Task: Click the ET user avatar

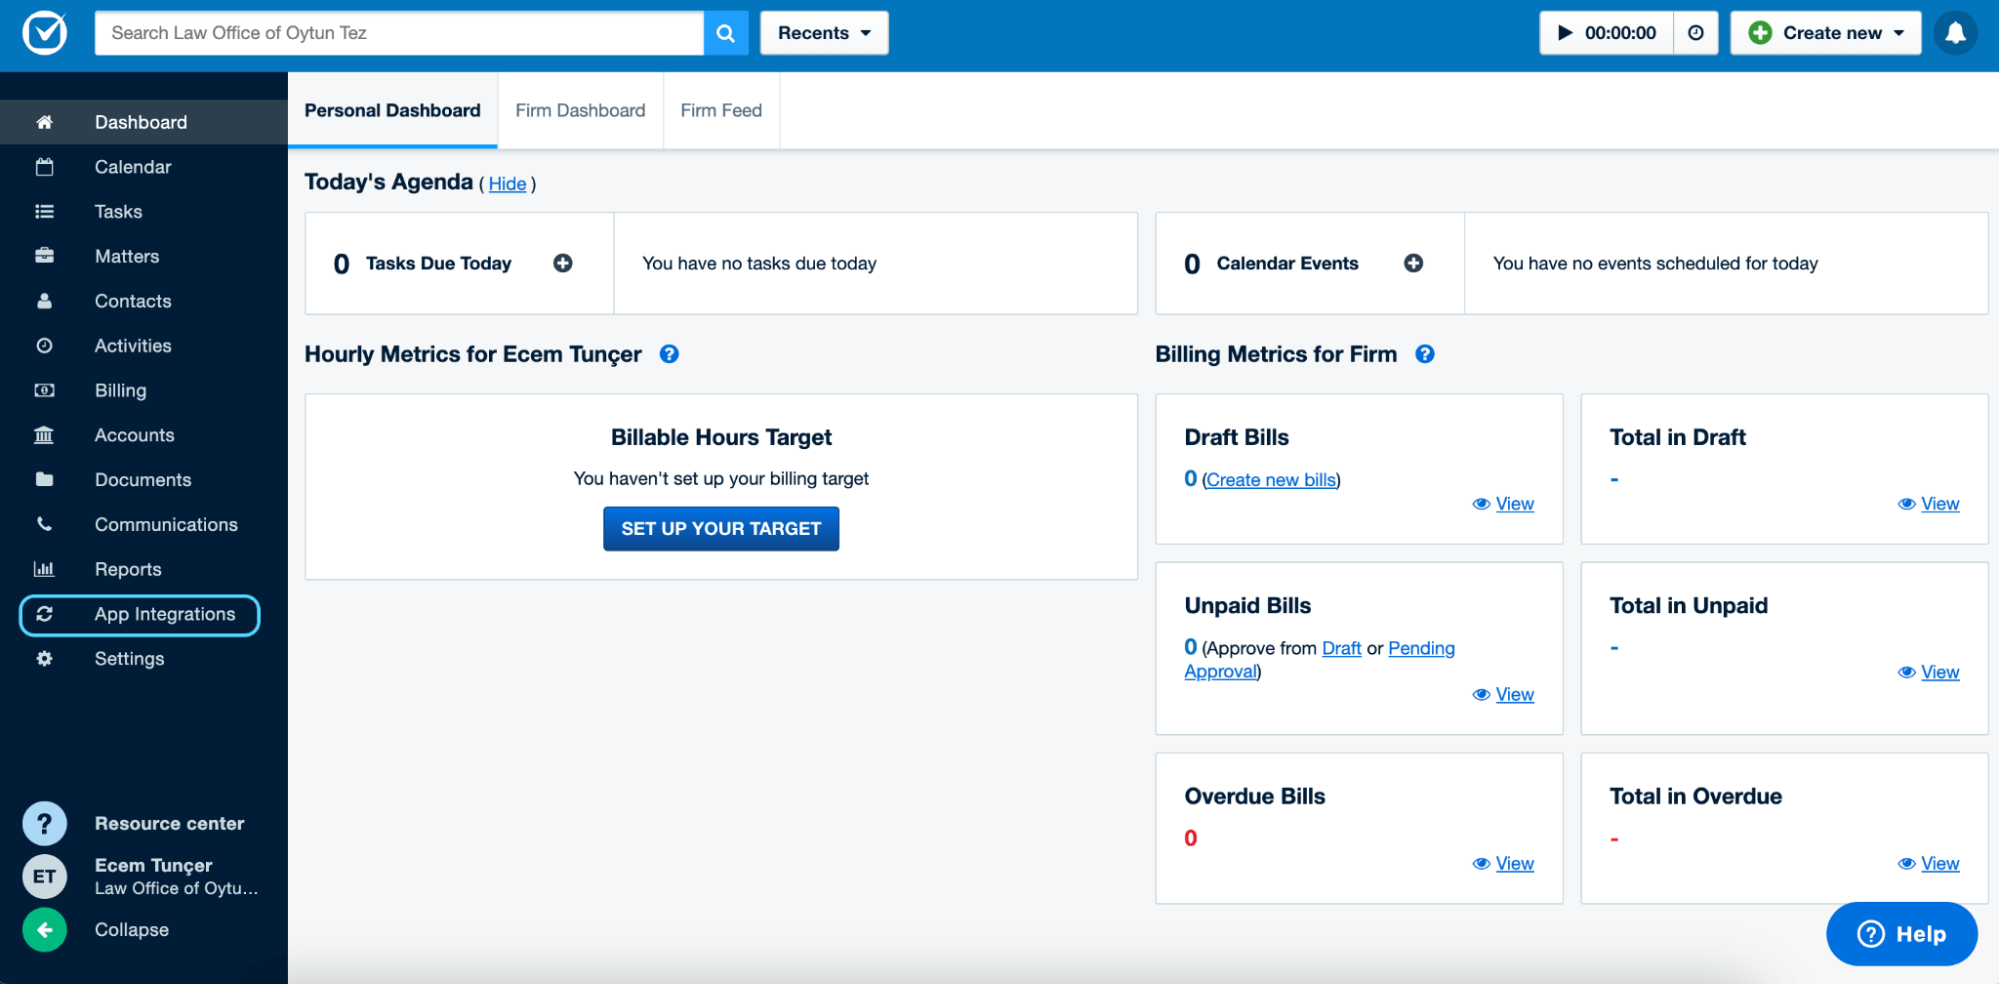Action: (x=45, y=877)
